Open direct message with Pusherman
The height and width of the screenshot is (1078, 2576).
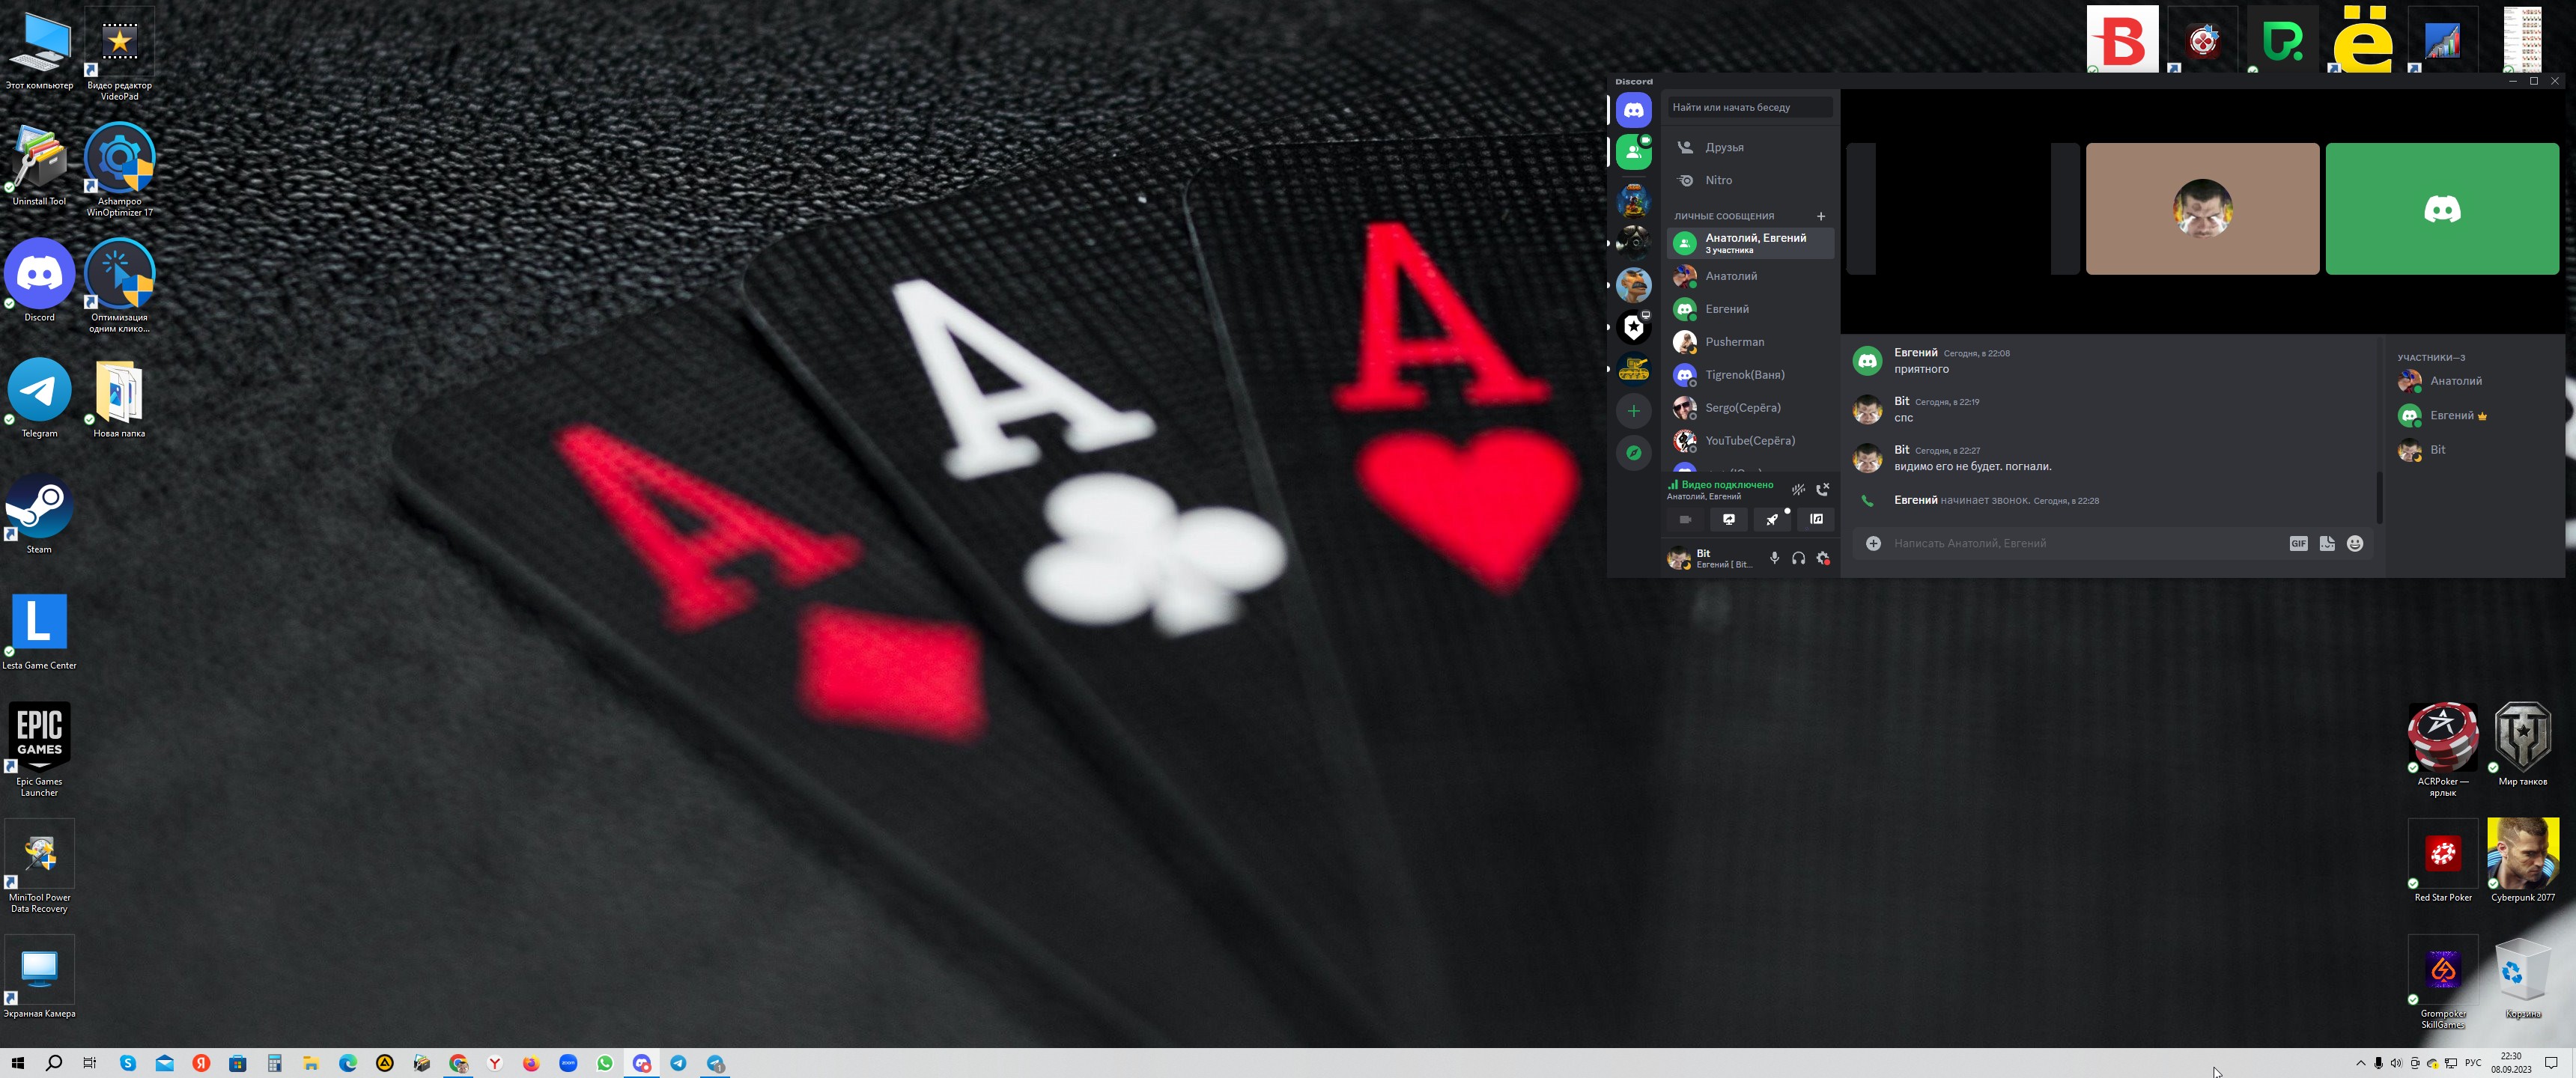click(1750, 342)
